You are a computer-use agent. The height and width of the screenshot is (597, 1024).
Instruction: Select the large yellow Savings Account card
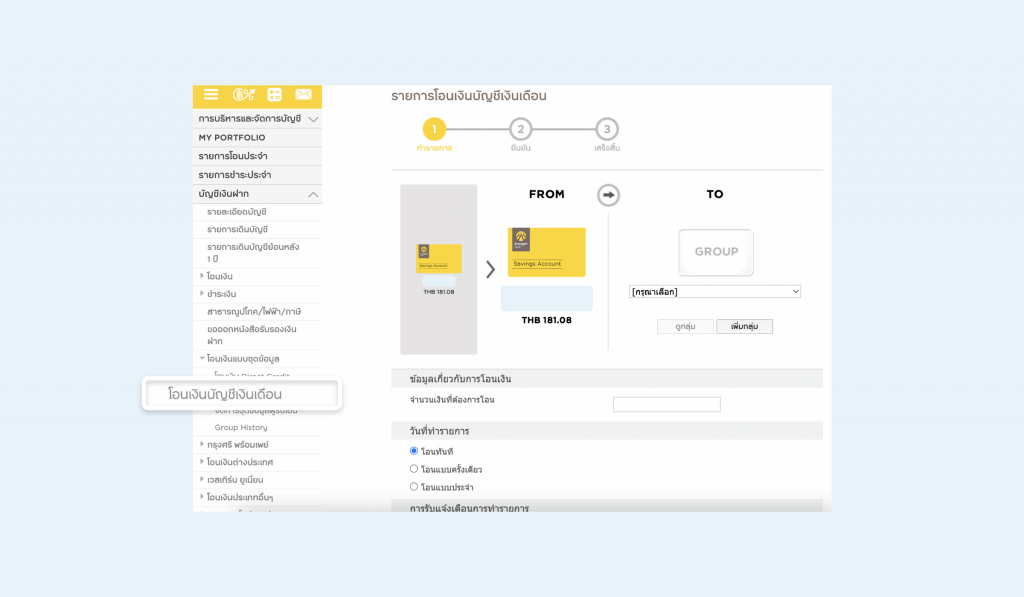click(x=546, y=252)
